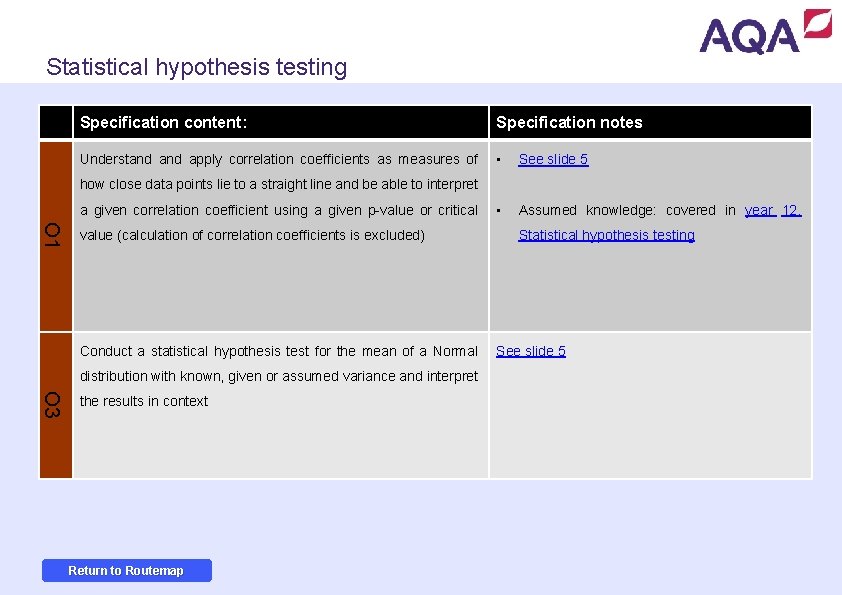Click the word 'Understand' starting the O1 text
Screen dimensions: 842x595
[x=115, y=159]
